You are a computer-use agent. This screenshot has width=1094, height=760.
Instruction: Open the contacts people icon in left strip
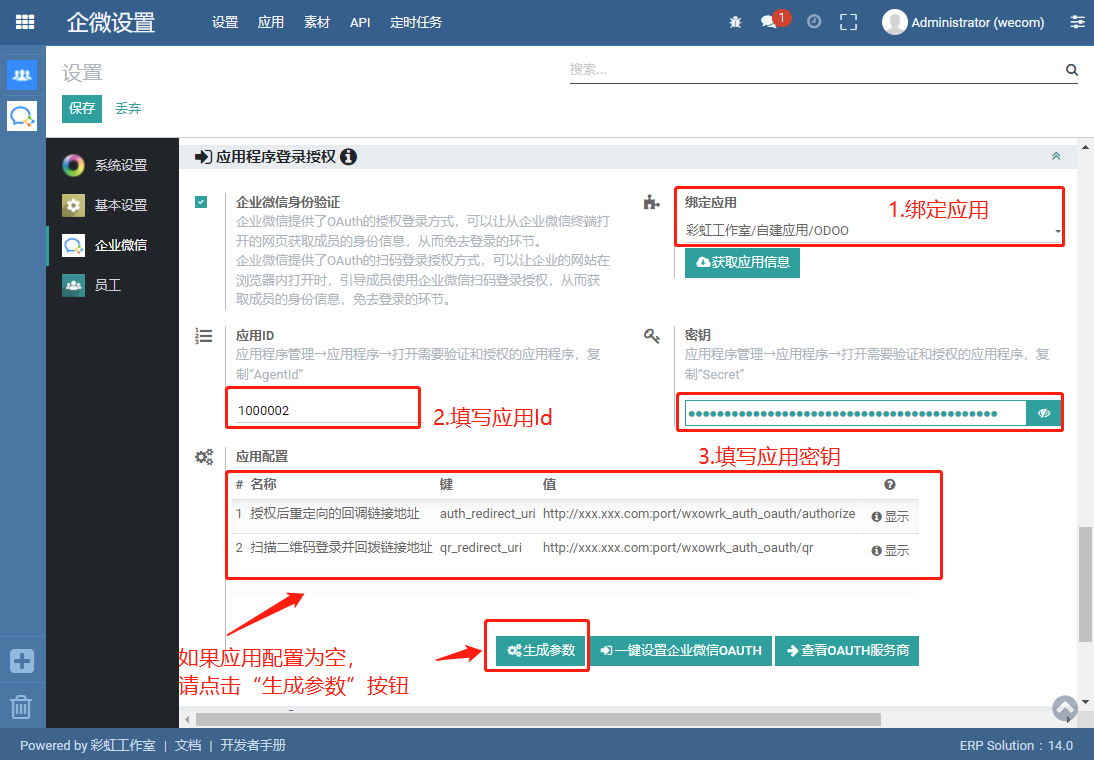coord(22,75)
